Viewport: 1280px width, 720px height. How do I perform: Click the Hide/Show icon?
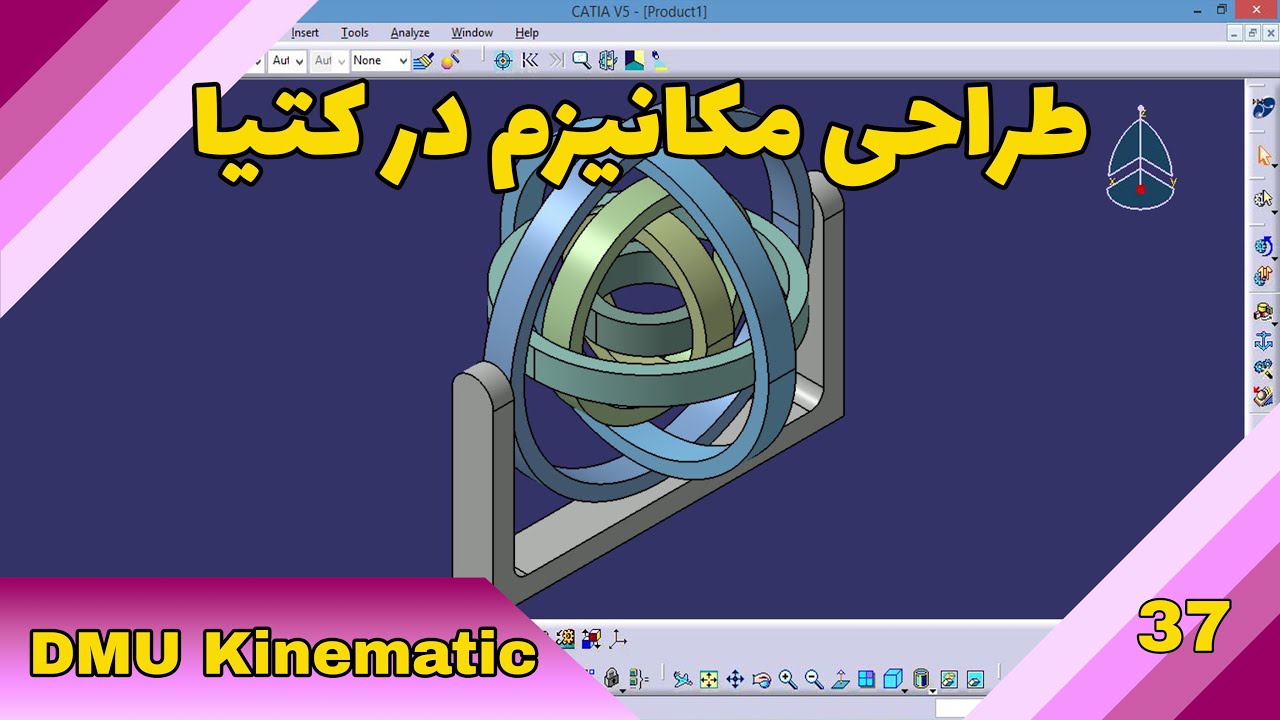949,679
